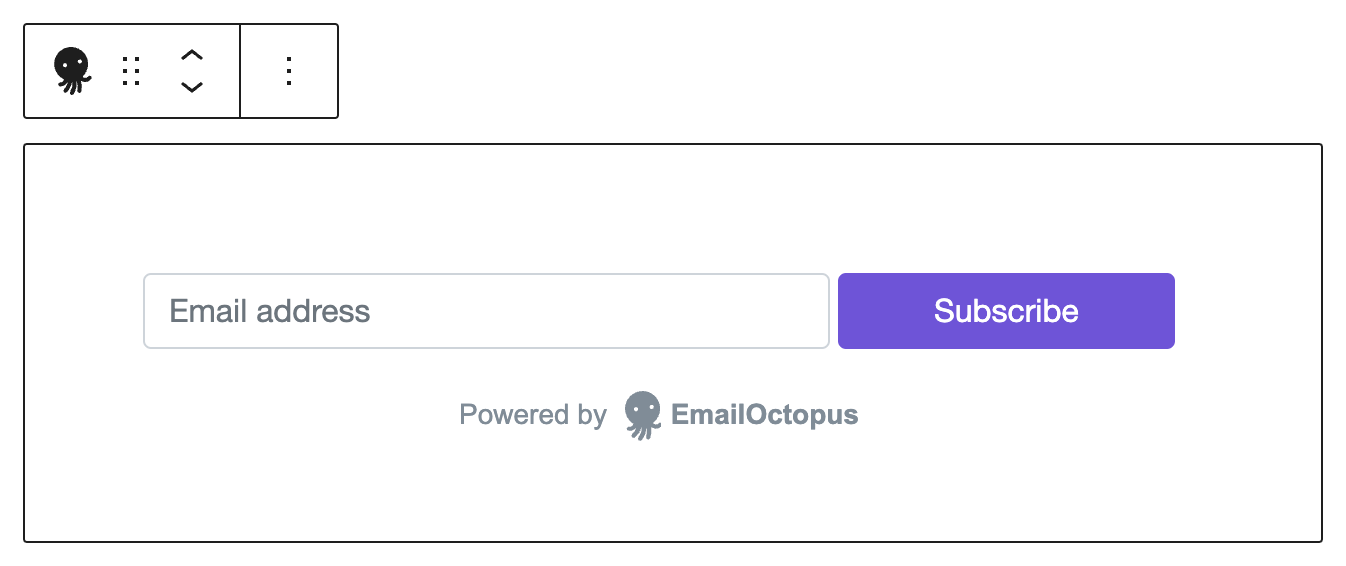This screenshot has width=1346, height=566.
Task: Open block options three-dot menu
Action: (289, 71)
